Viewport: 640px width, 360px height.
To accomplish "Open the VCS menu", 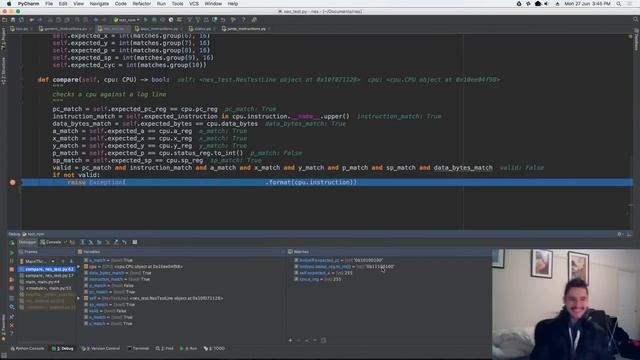I will tap(194, 4).
